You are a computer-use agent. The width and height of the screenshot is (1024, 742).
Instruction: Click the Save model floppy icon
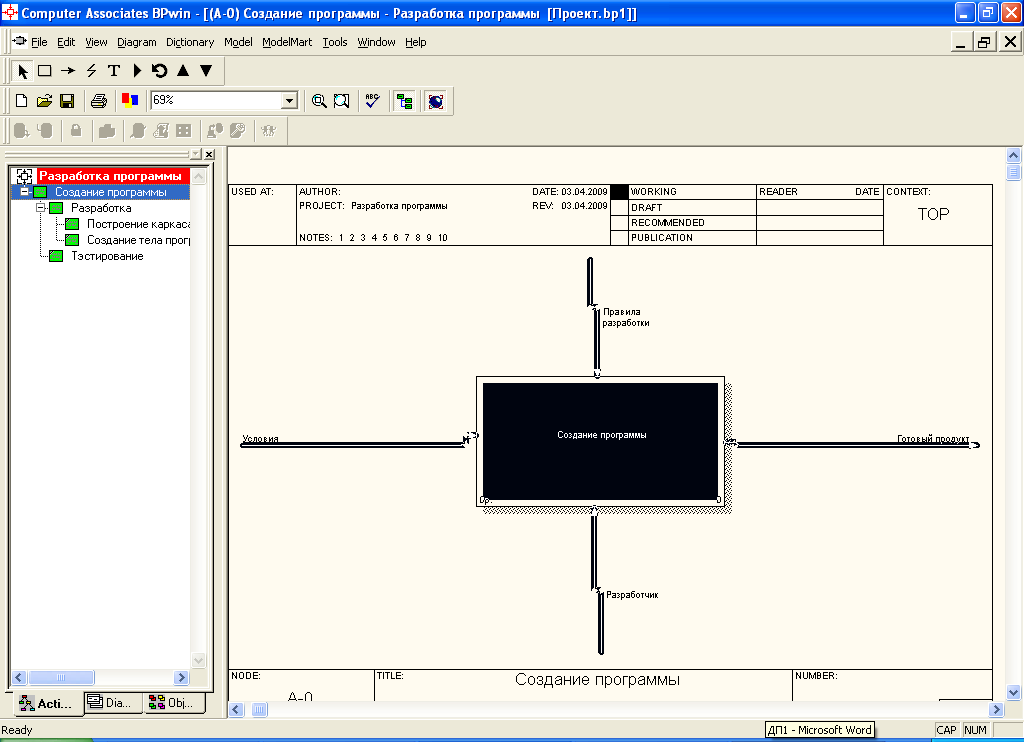(67, 101)
